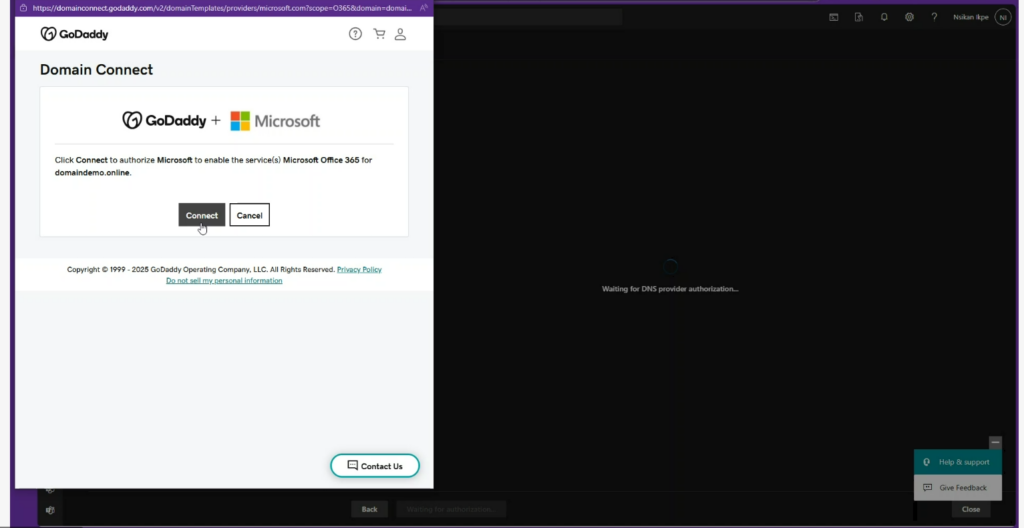The height and width of the screenshot is (528, 1024).
Task: Click the popup browser address bar URL
Action: tap(222, 8)
